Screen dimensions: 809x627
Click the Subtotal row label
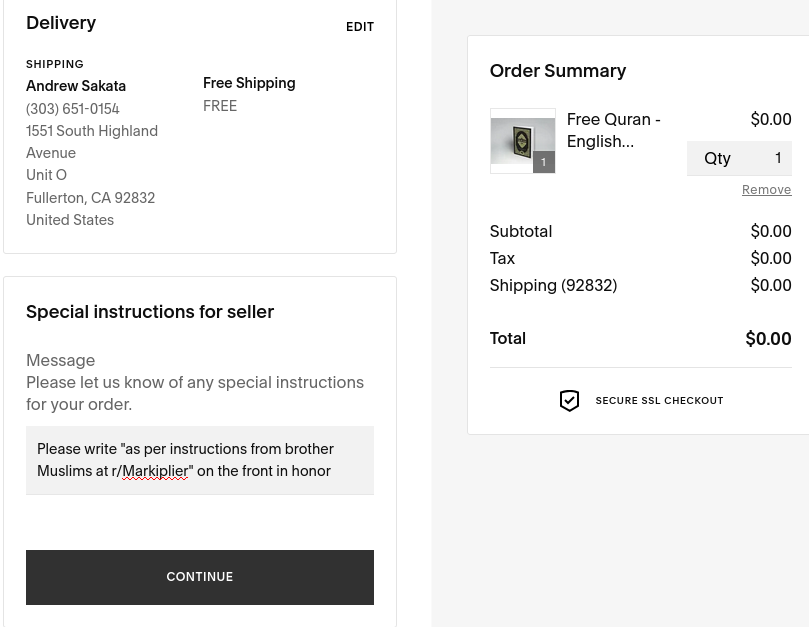pyautogui.click(x=520, y=232)
